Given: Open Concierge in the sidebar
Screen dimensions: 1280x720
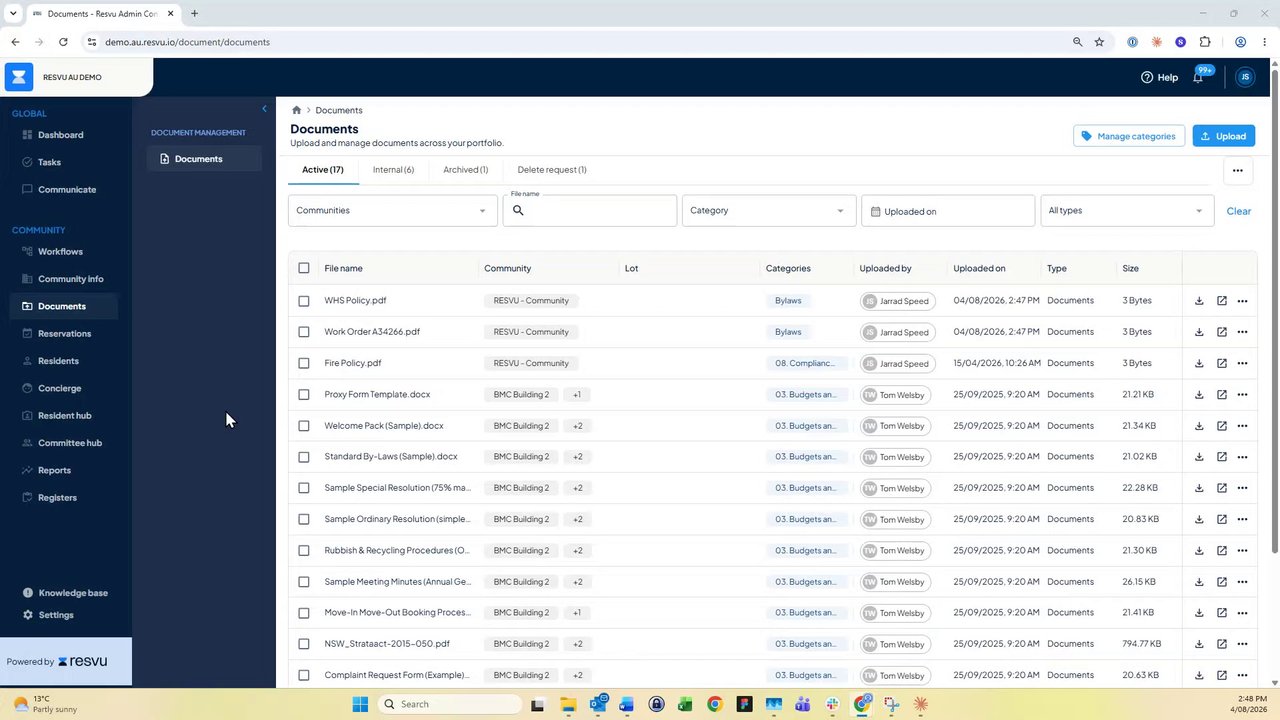Looking at the screenshot, I should (59, 388).
